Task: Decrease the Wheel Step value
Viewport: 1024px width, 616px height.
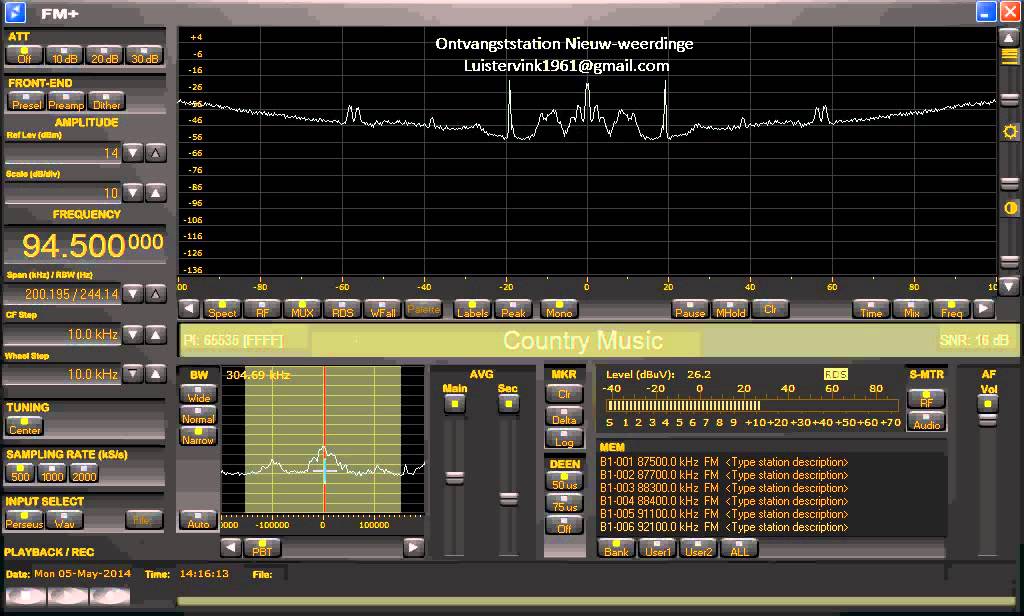Action: [x=133, y=374]
